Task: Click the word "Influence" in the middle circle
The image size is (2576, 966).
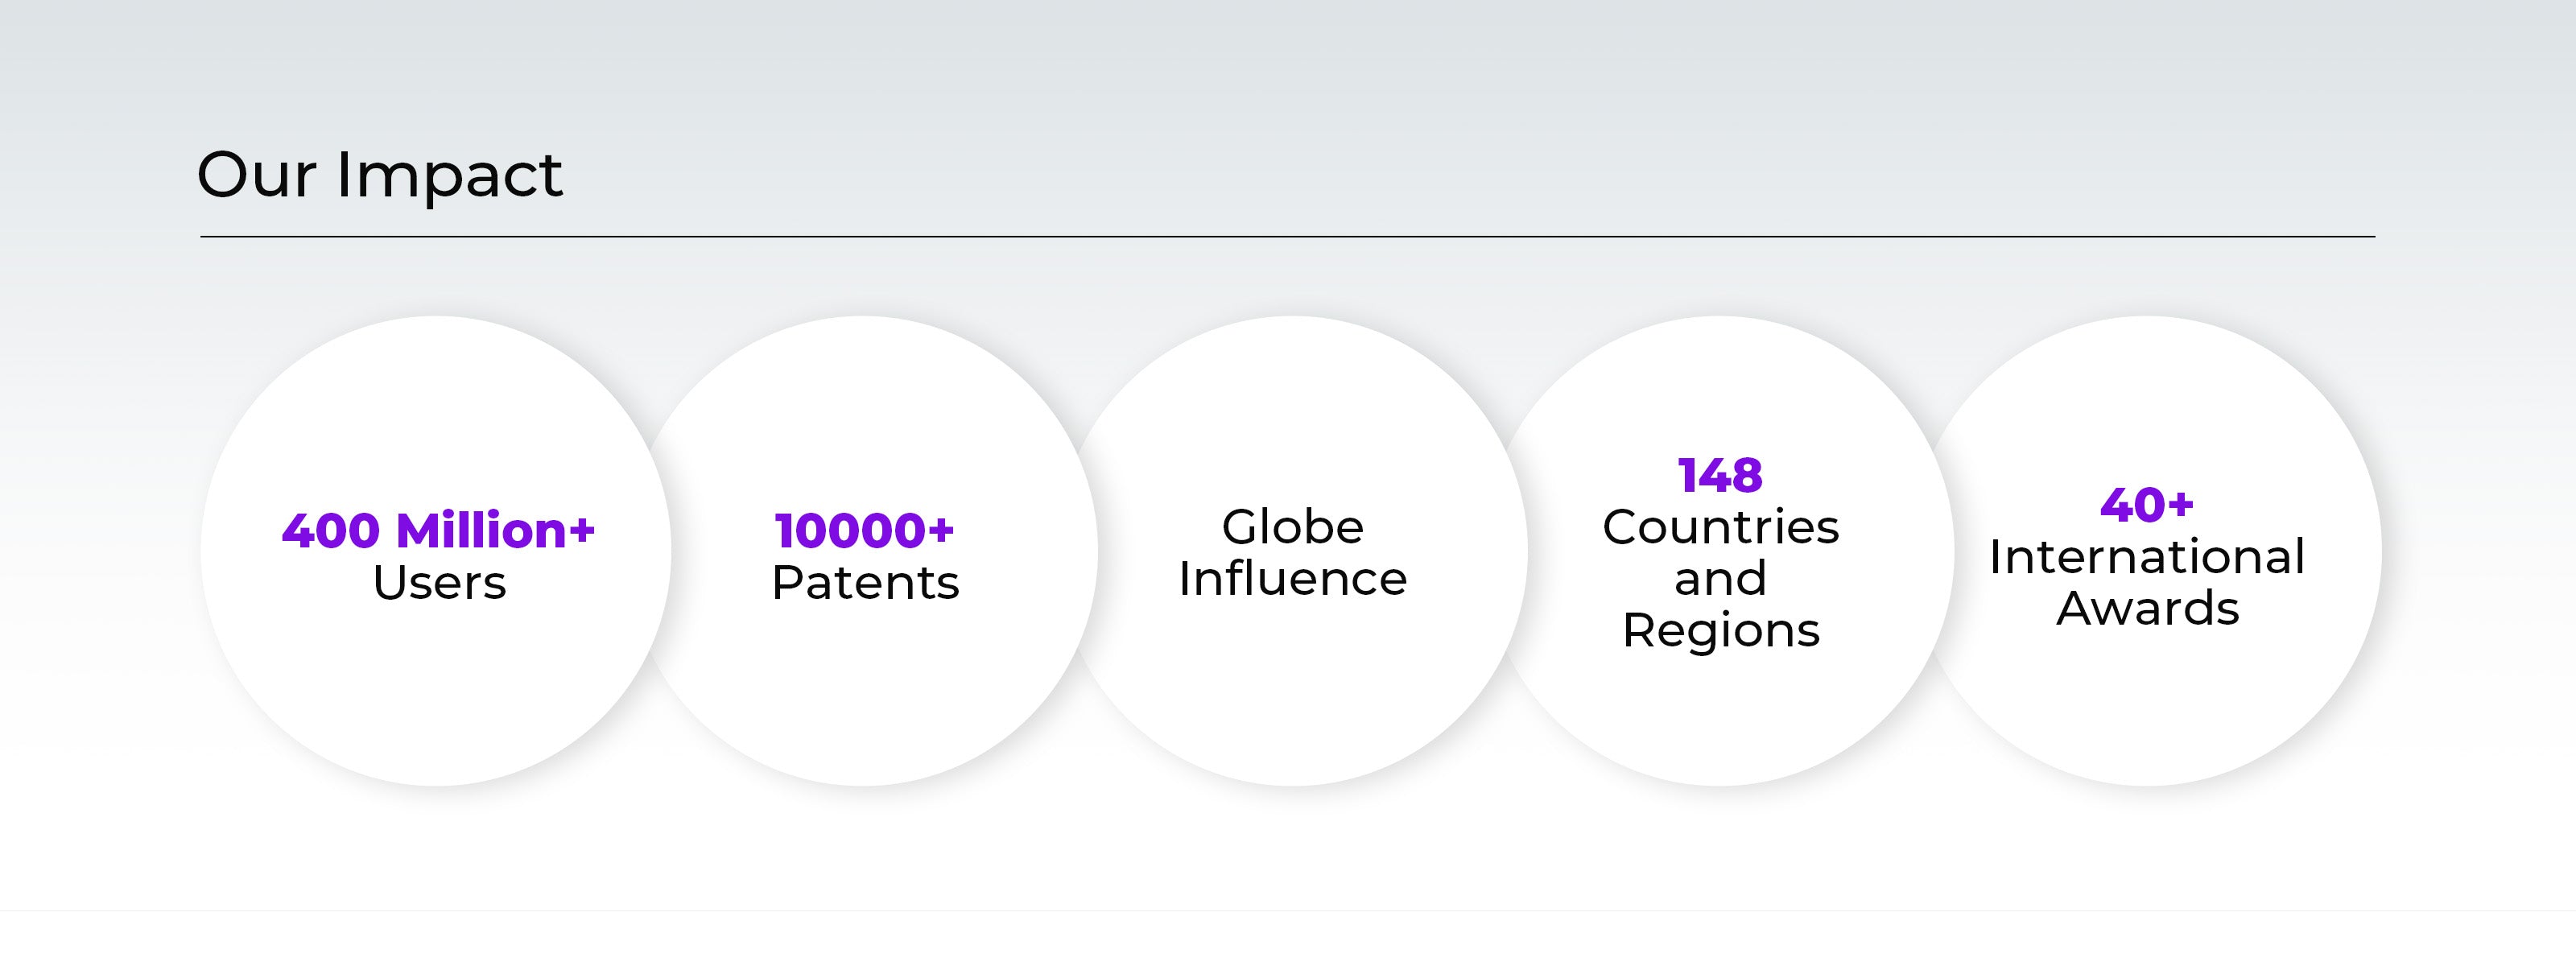Action: [x=1292, y=579]
